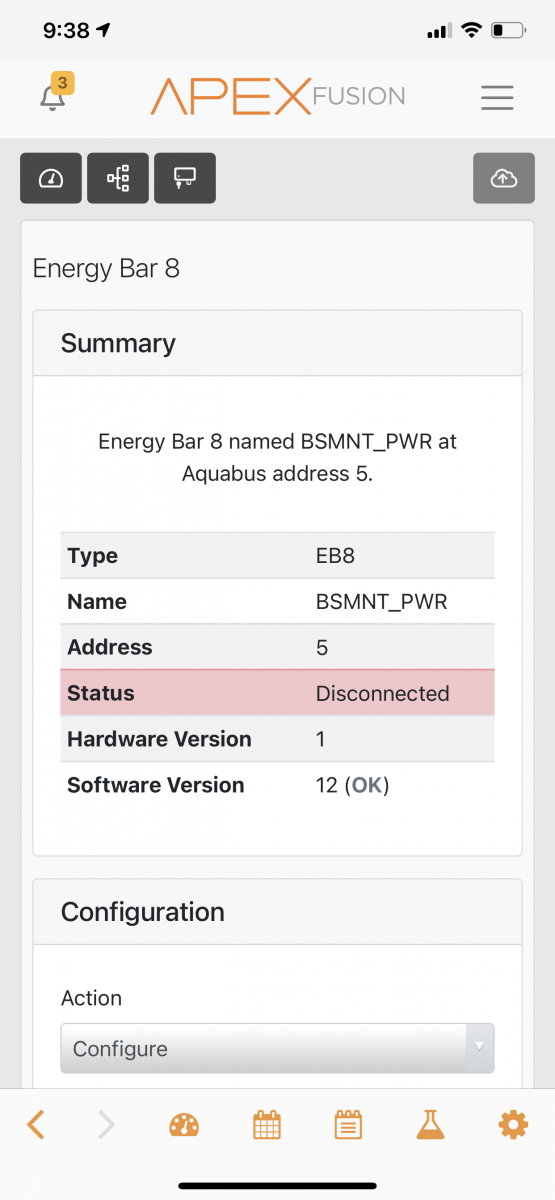Open the modules tree view

(118, 178)
